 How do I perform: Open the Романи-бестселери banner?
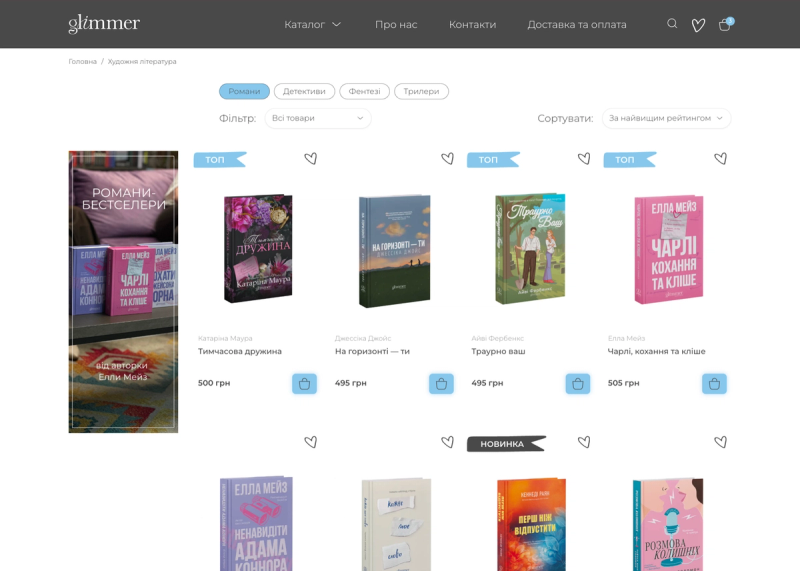coord(123,292)
